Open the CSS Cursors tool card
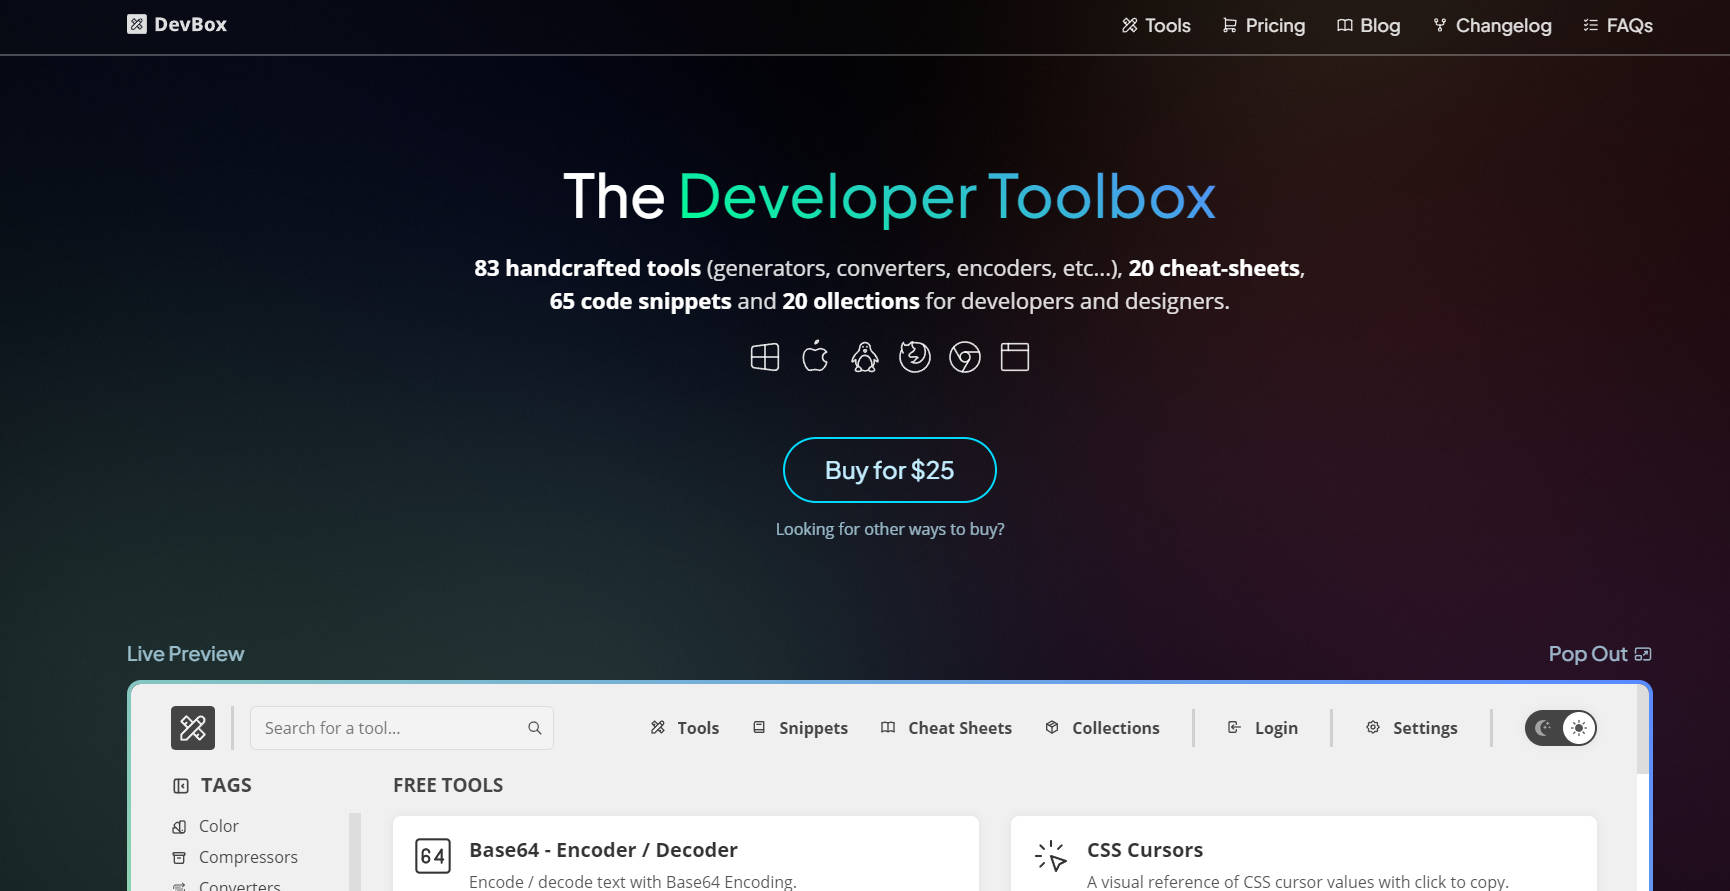 (1304, 854)
